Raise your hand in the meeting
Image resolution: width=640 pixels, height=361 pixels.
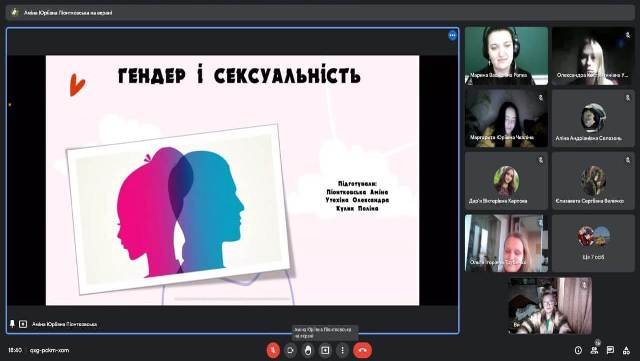308,350
